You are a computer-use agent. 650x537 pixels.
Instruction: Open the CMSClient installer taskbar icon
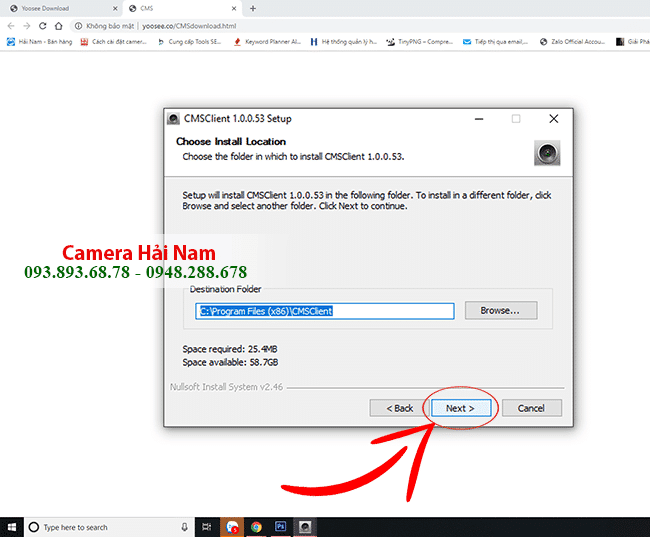coord(305,527)
